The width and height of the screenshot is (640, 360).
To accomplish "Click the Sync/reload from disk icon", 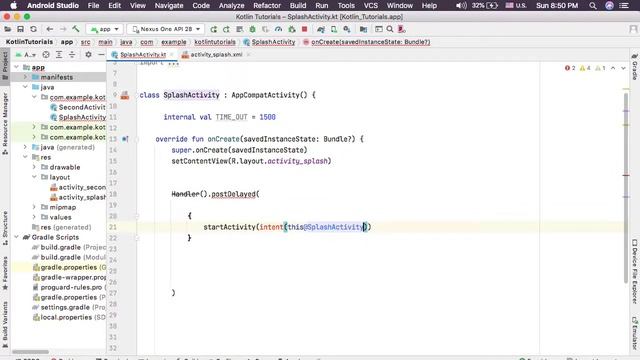I will tap(33, 29).
